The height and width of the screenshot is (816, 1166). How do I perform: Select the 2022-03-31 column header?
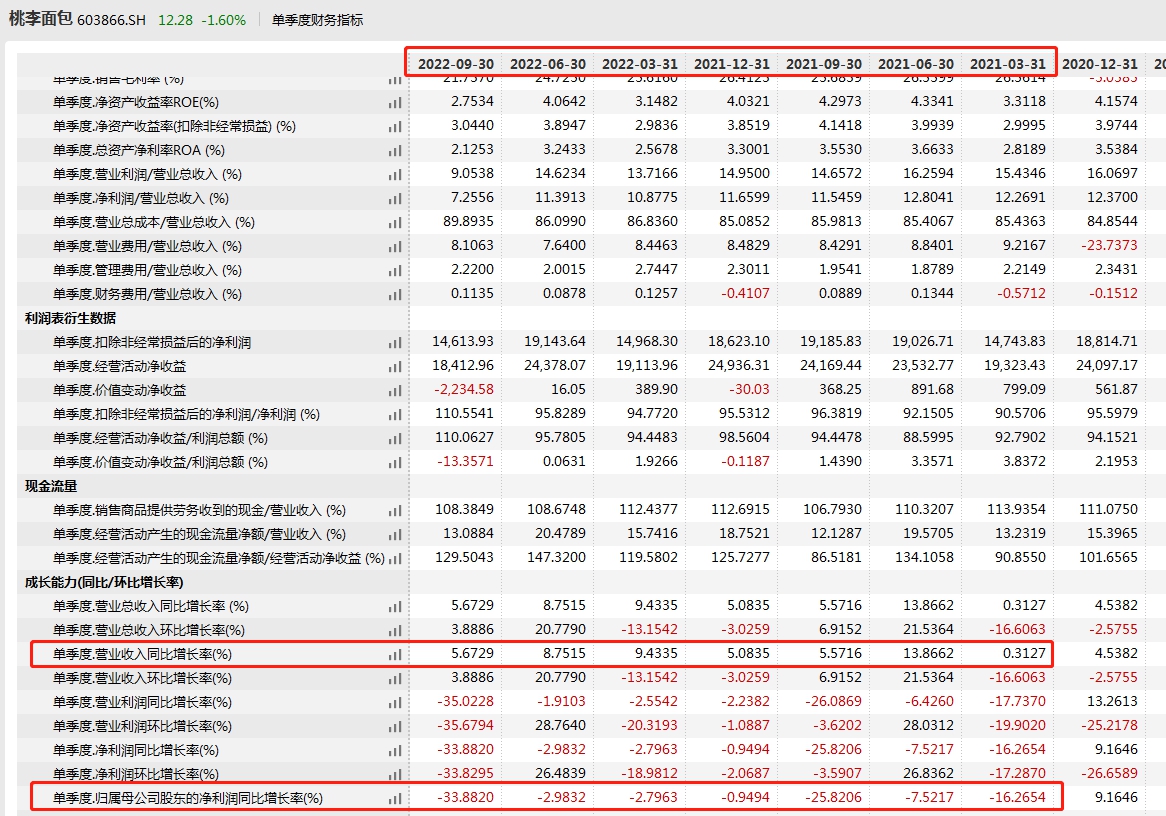point(640,64)
